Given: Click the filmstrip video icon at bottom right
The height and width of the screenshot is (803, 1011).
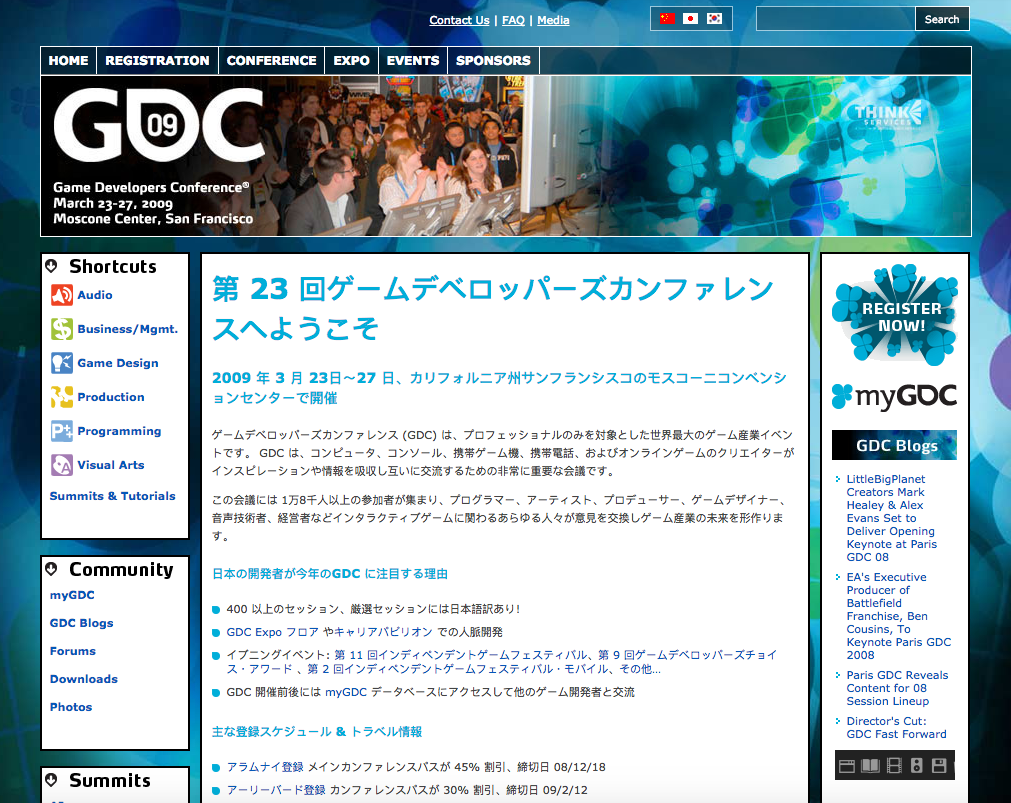Looking at the screenshot, I should pos(895,766).
